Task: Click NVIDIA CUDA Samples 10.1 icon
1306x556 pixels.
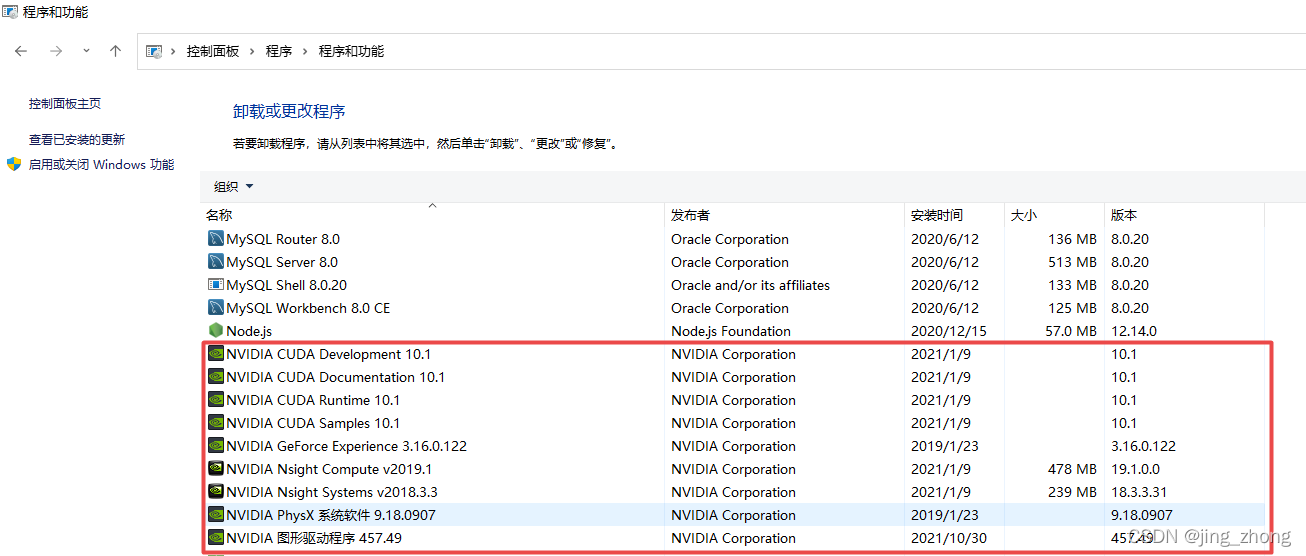Action: pos(216,423)
